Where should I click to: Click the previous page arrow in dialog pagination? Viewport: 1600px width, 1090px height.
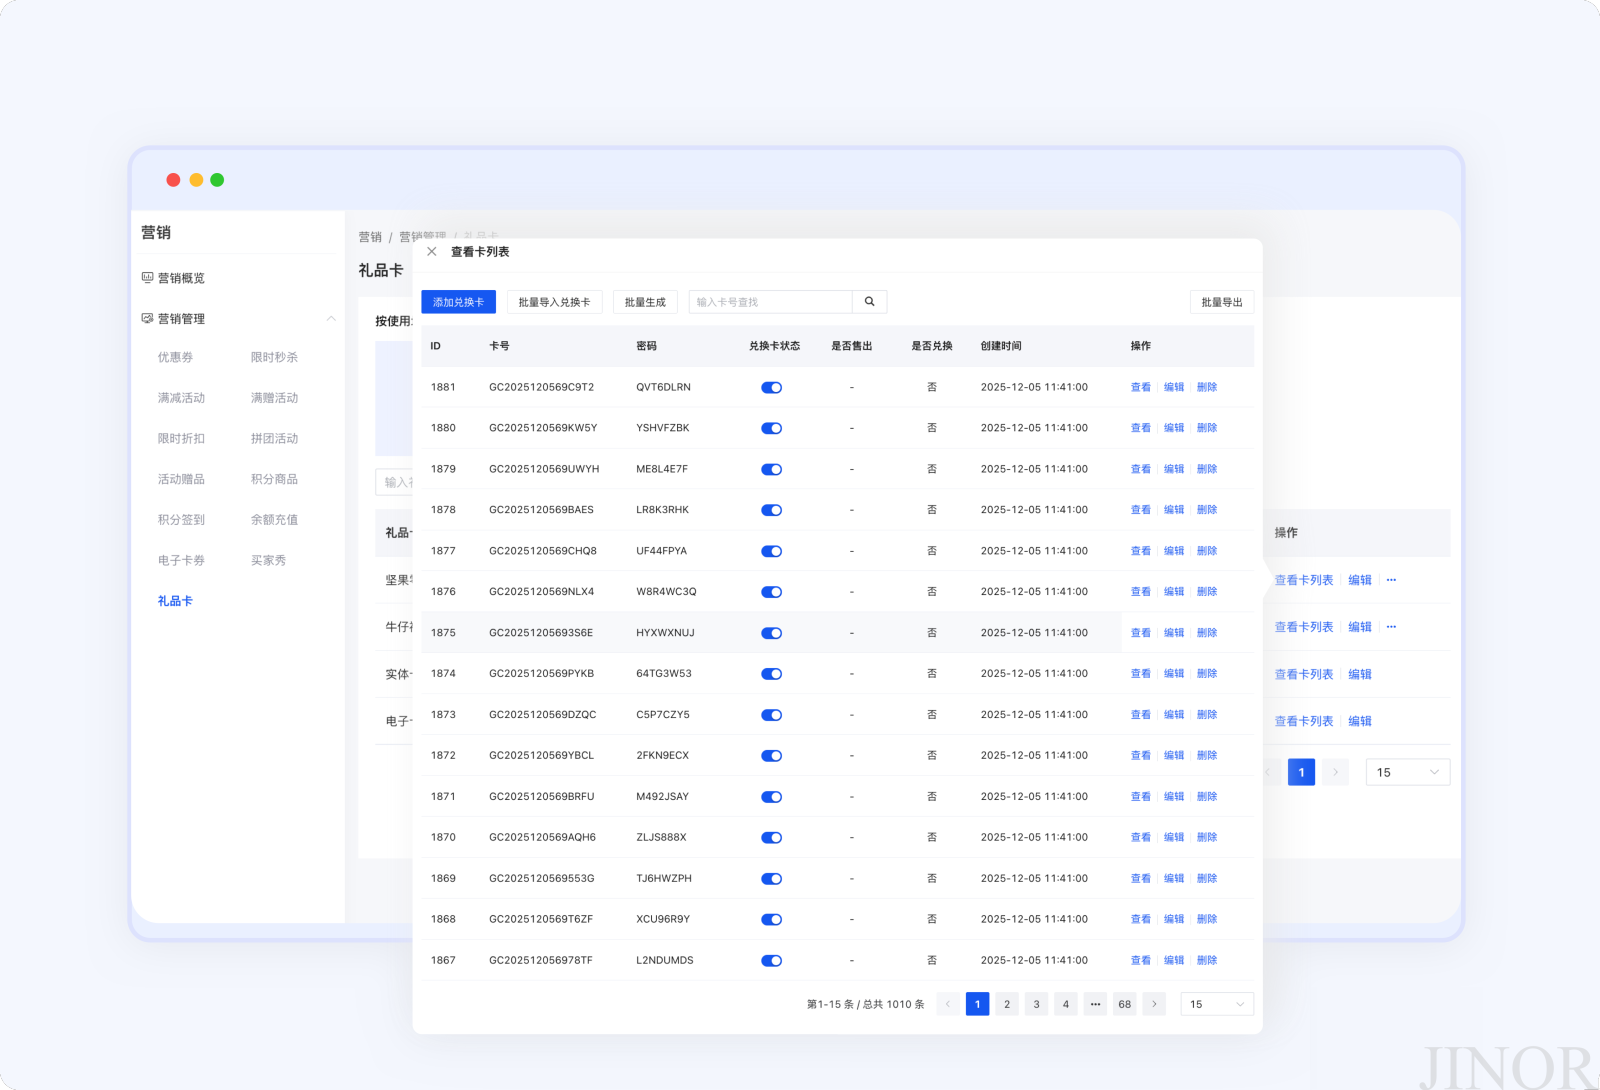948,1004
